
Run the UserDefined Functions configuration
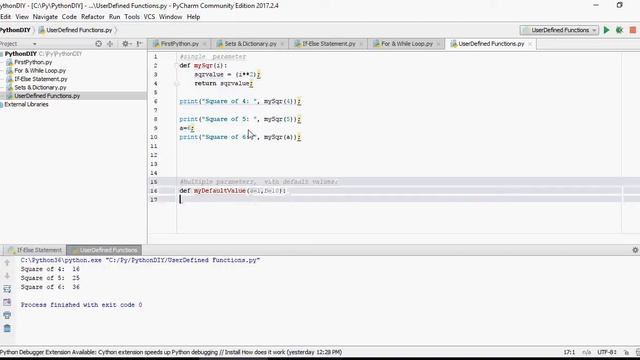coord(607,30)
